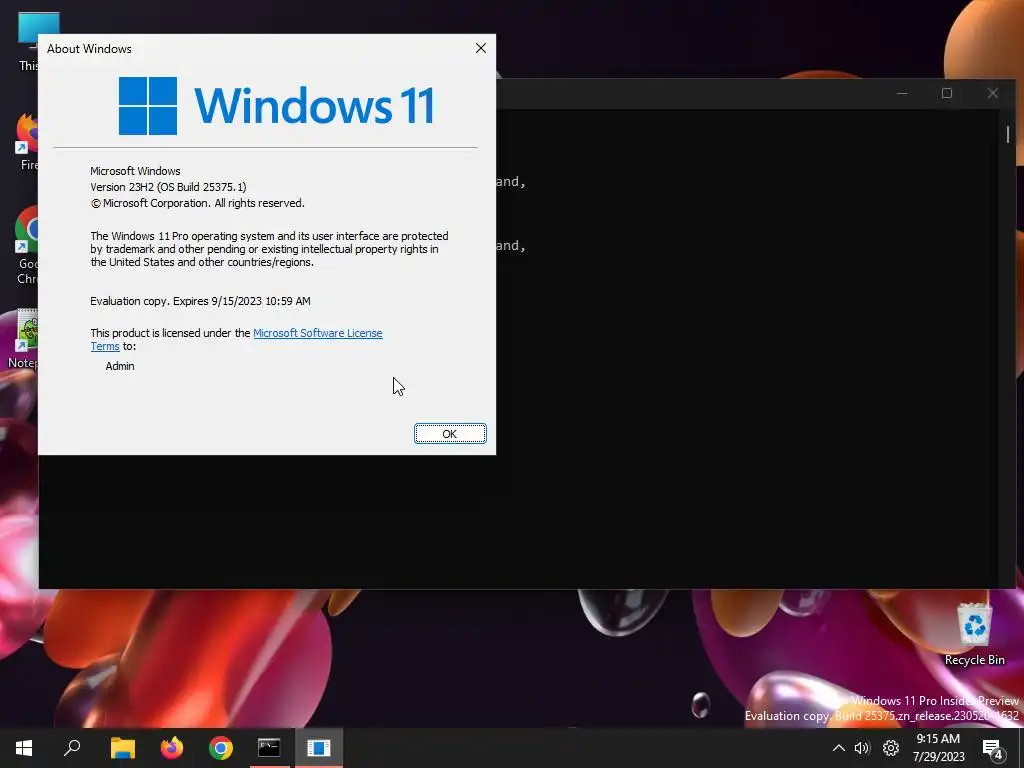Click the Show desktop strip on the taskbar
Screen dimensions: 1024x768
(1021, 748)
